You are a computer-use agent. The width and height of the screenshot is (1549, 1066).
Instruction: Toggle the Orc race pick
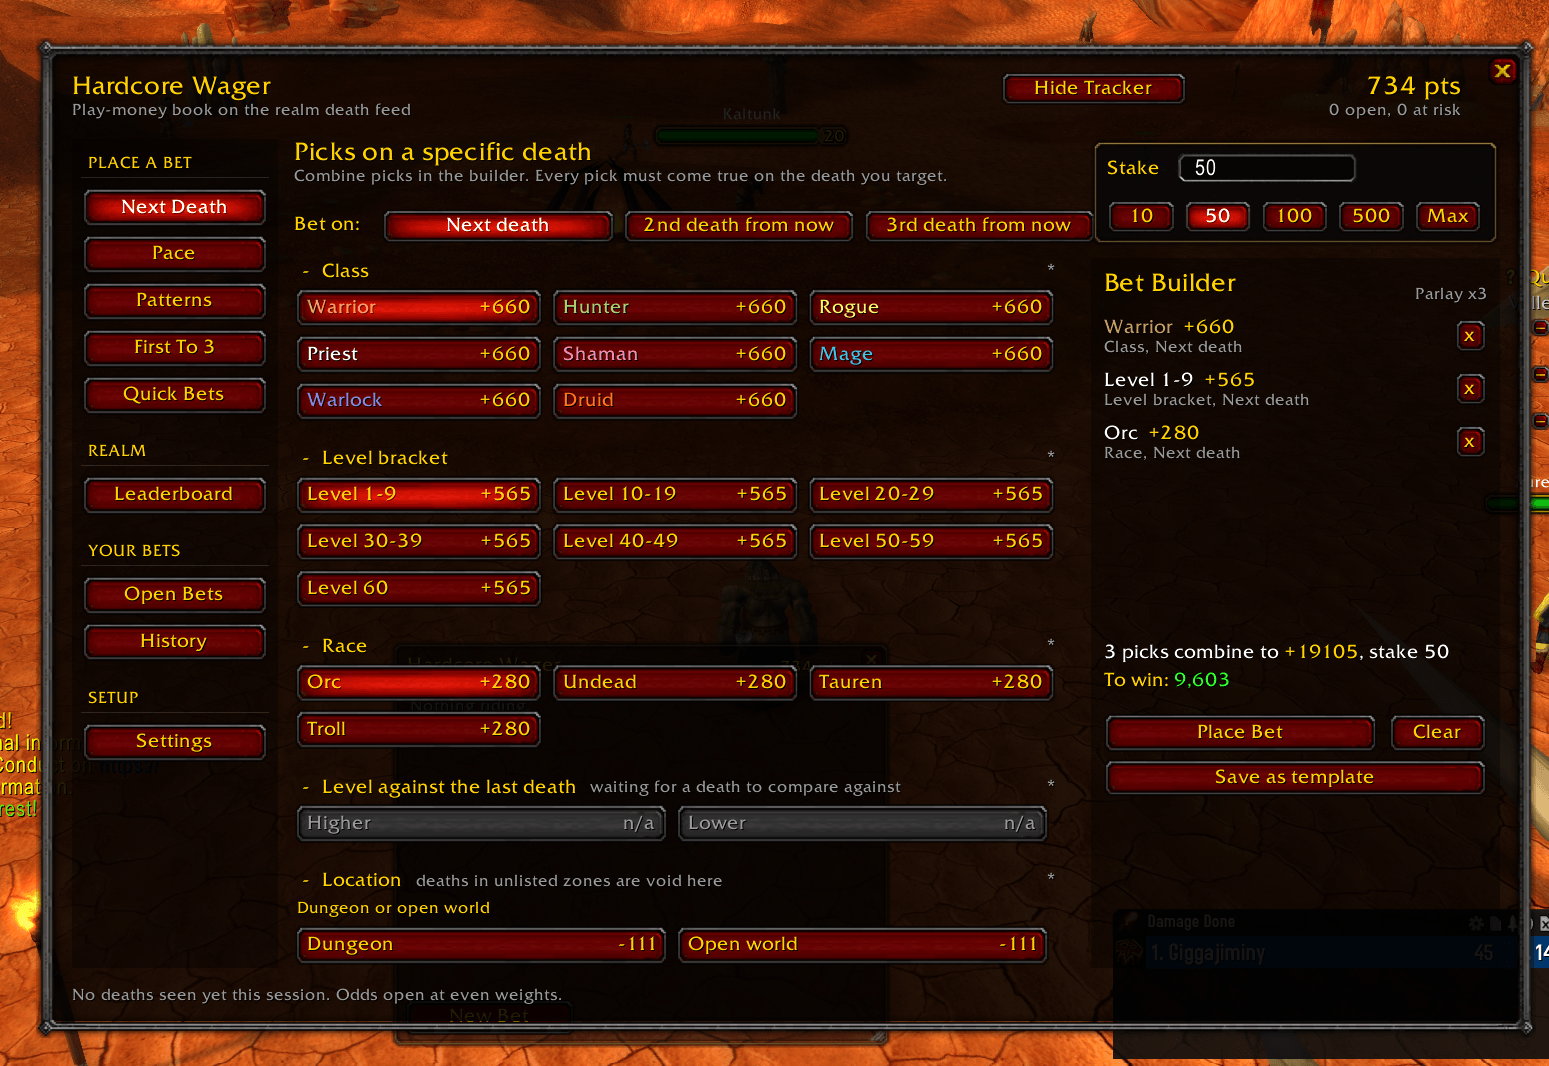click(x=419, y=683)
